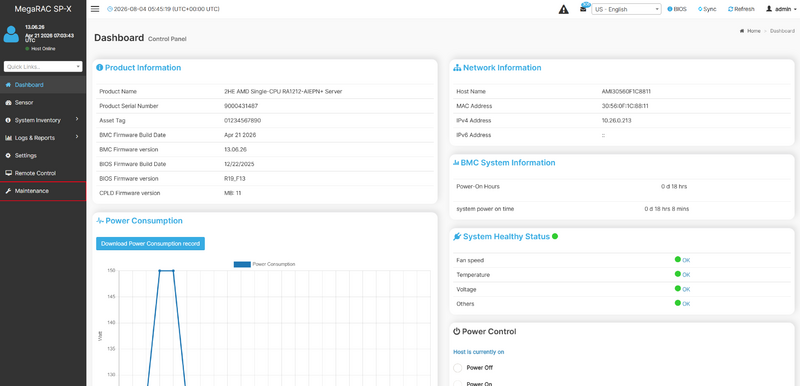
Task: Click the Logs & Reports chart icon
Action: click(x=8, y=138)
